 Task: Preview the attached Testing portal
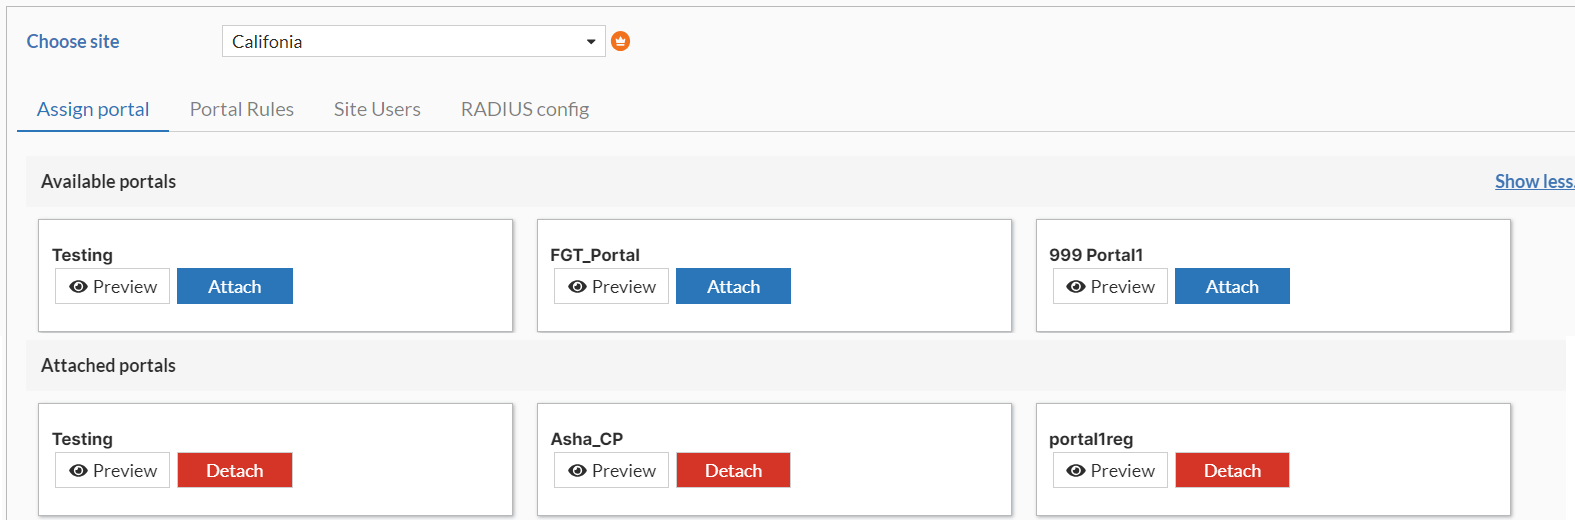tap(113, 470)
